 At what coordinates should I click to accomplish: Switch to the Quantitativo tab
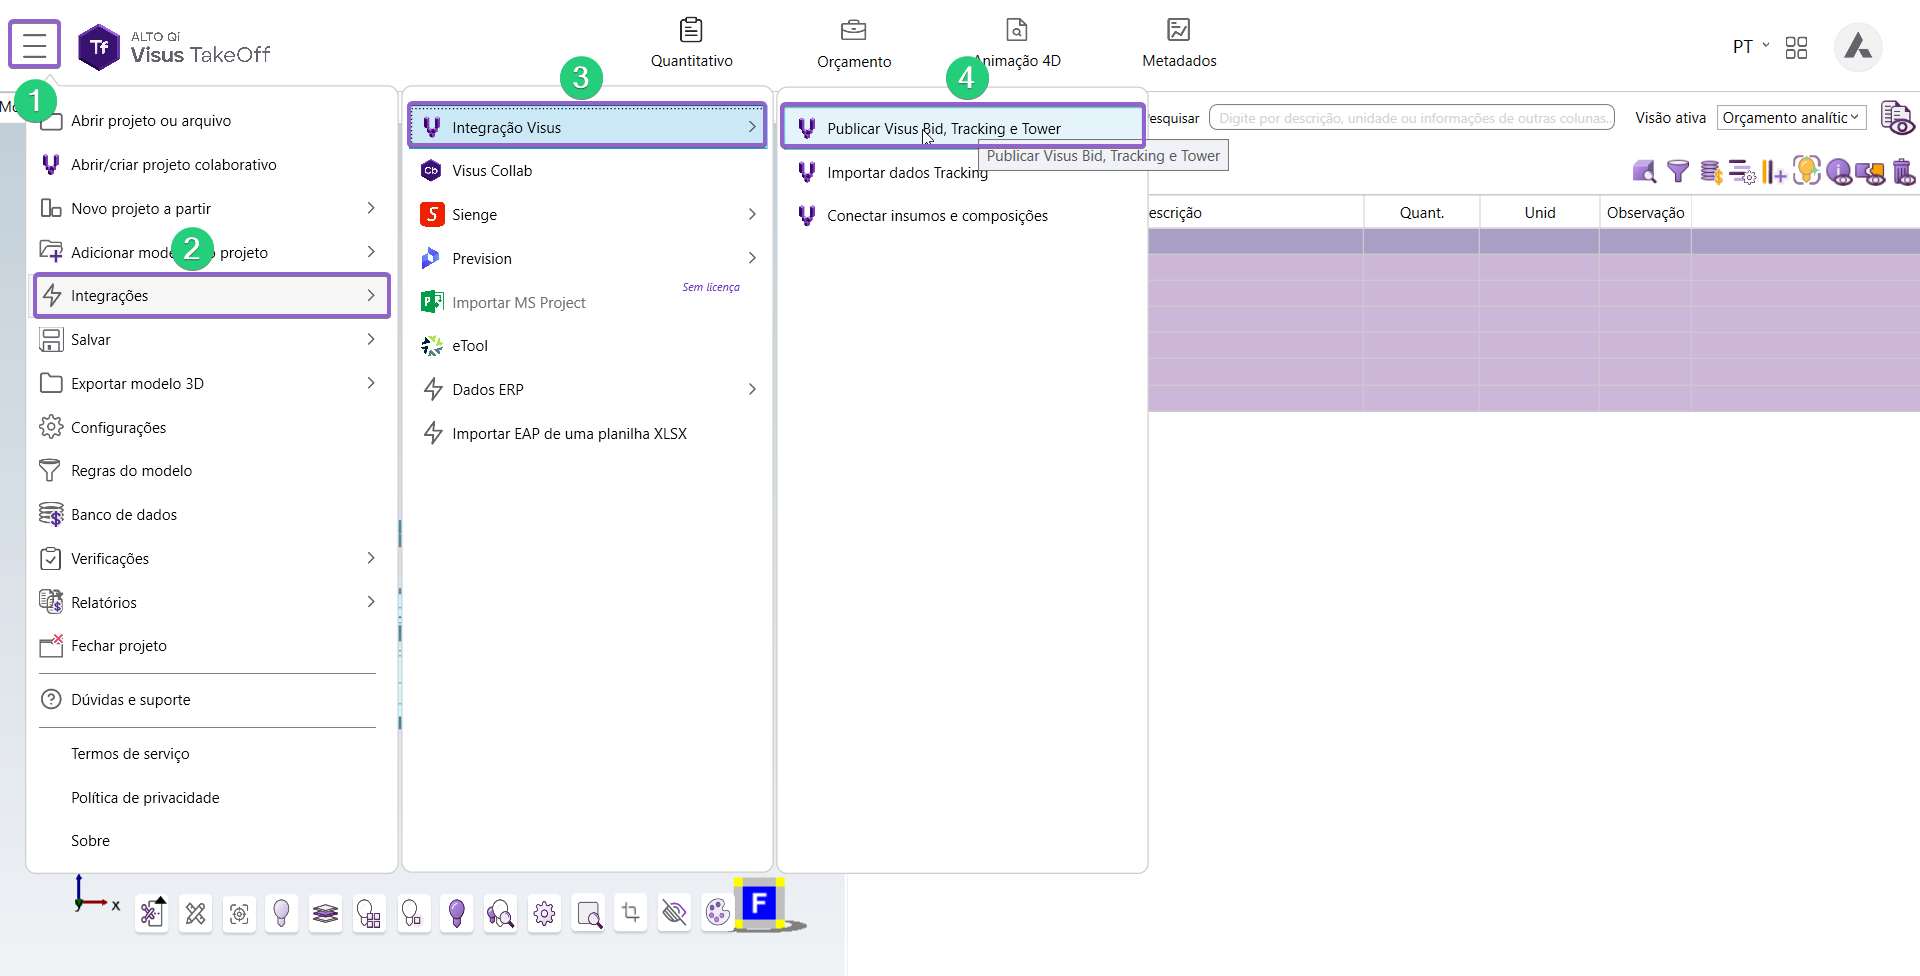691,44
